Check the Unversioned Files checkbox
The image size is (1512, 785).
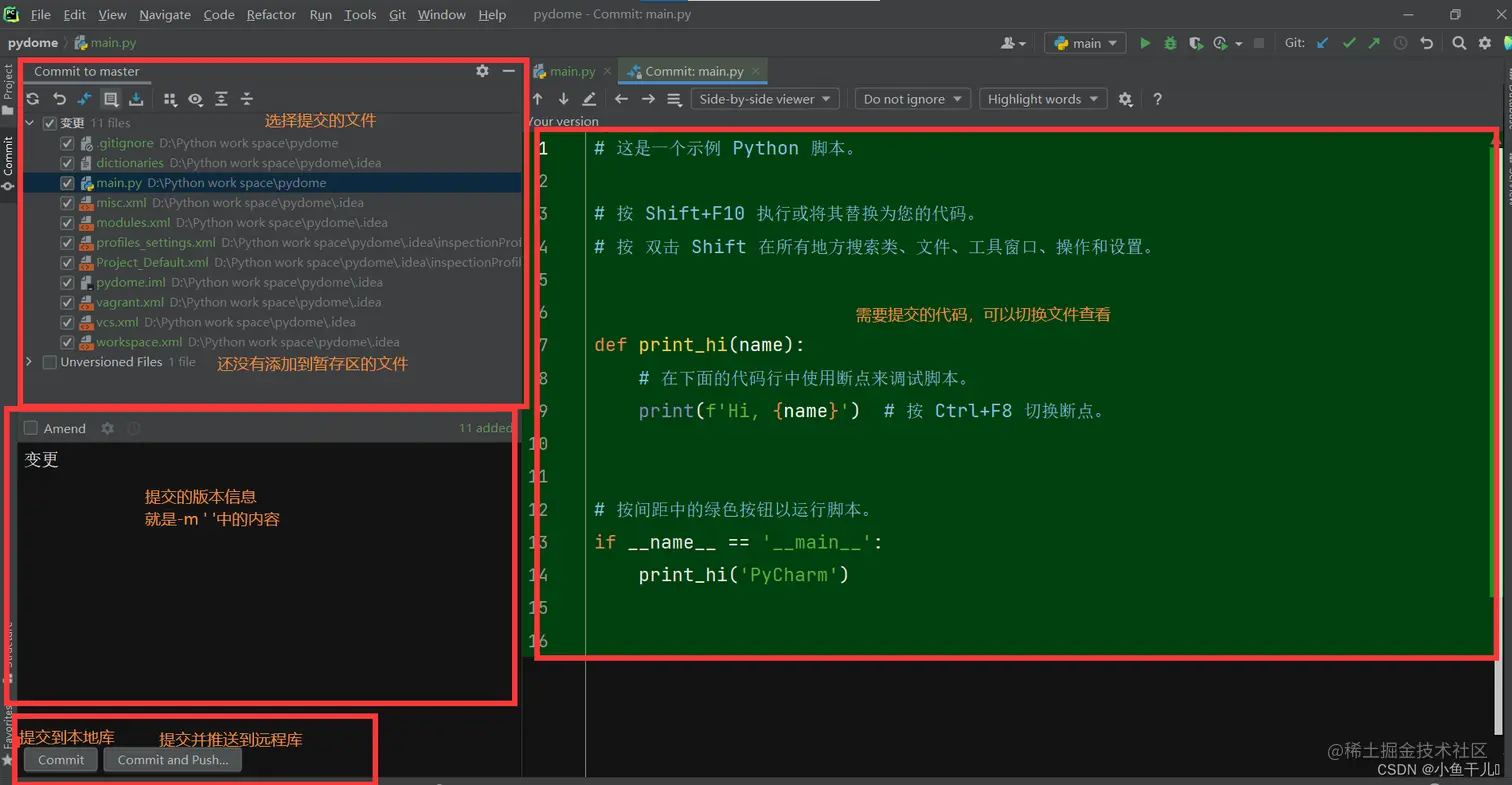50,362
